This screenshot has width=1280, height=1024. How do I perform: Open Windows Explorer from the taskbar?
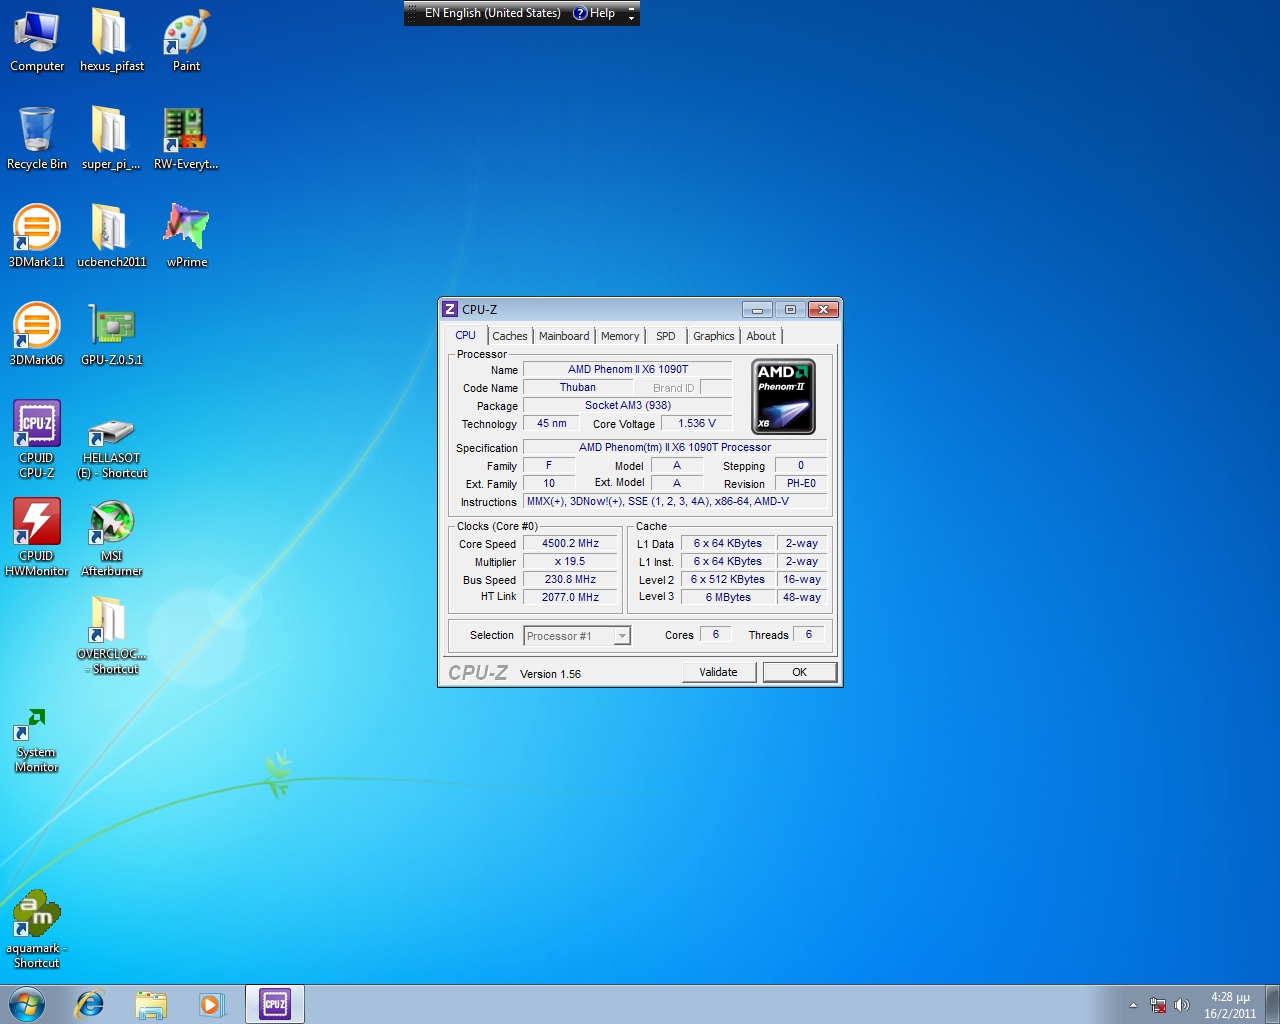point(151,1004)
